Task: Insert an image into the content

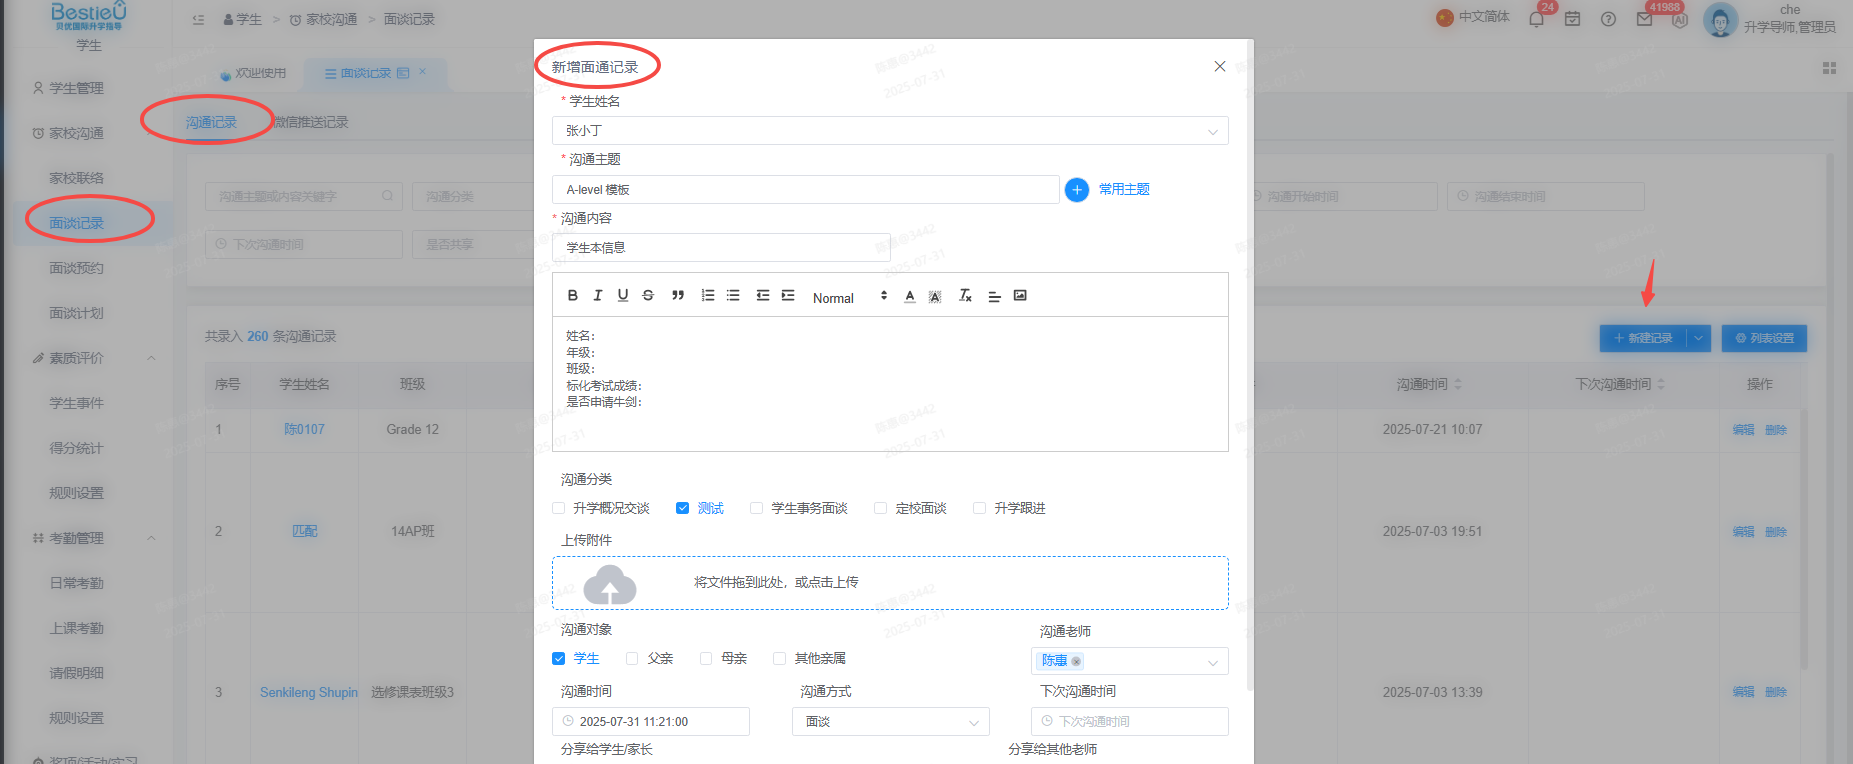Action: [1020, 296]
